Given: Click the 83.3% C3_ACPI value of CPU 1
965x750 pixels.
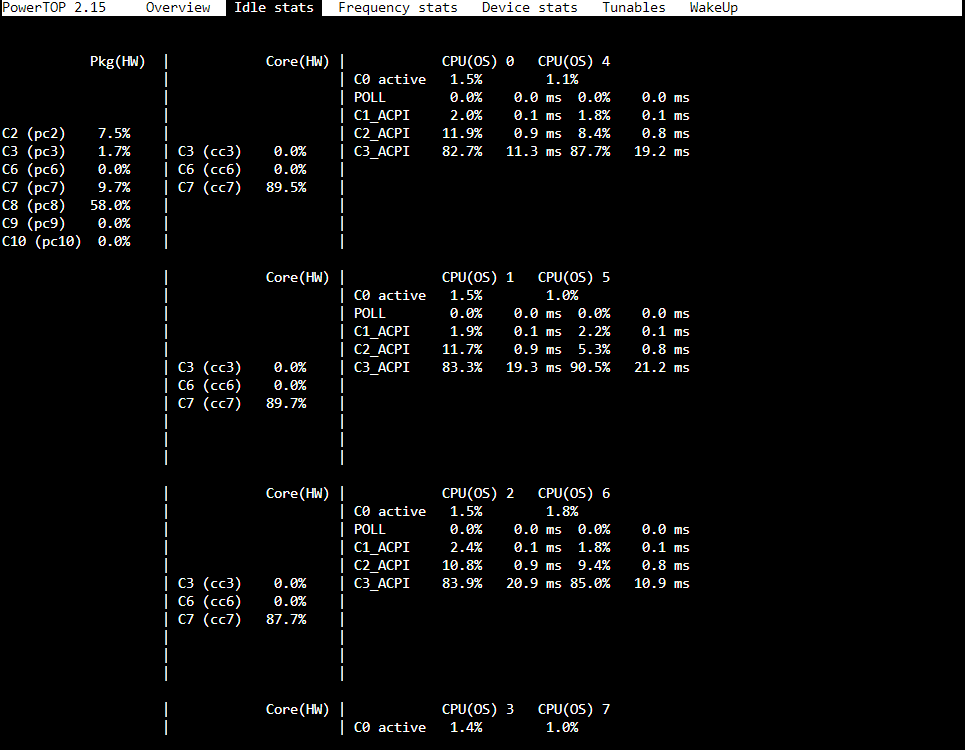Looking at the screenshot, I should coord(462,367).
